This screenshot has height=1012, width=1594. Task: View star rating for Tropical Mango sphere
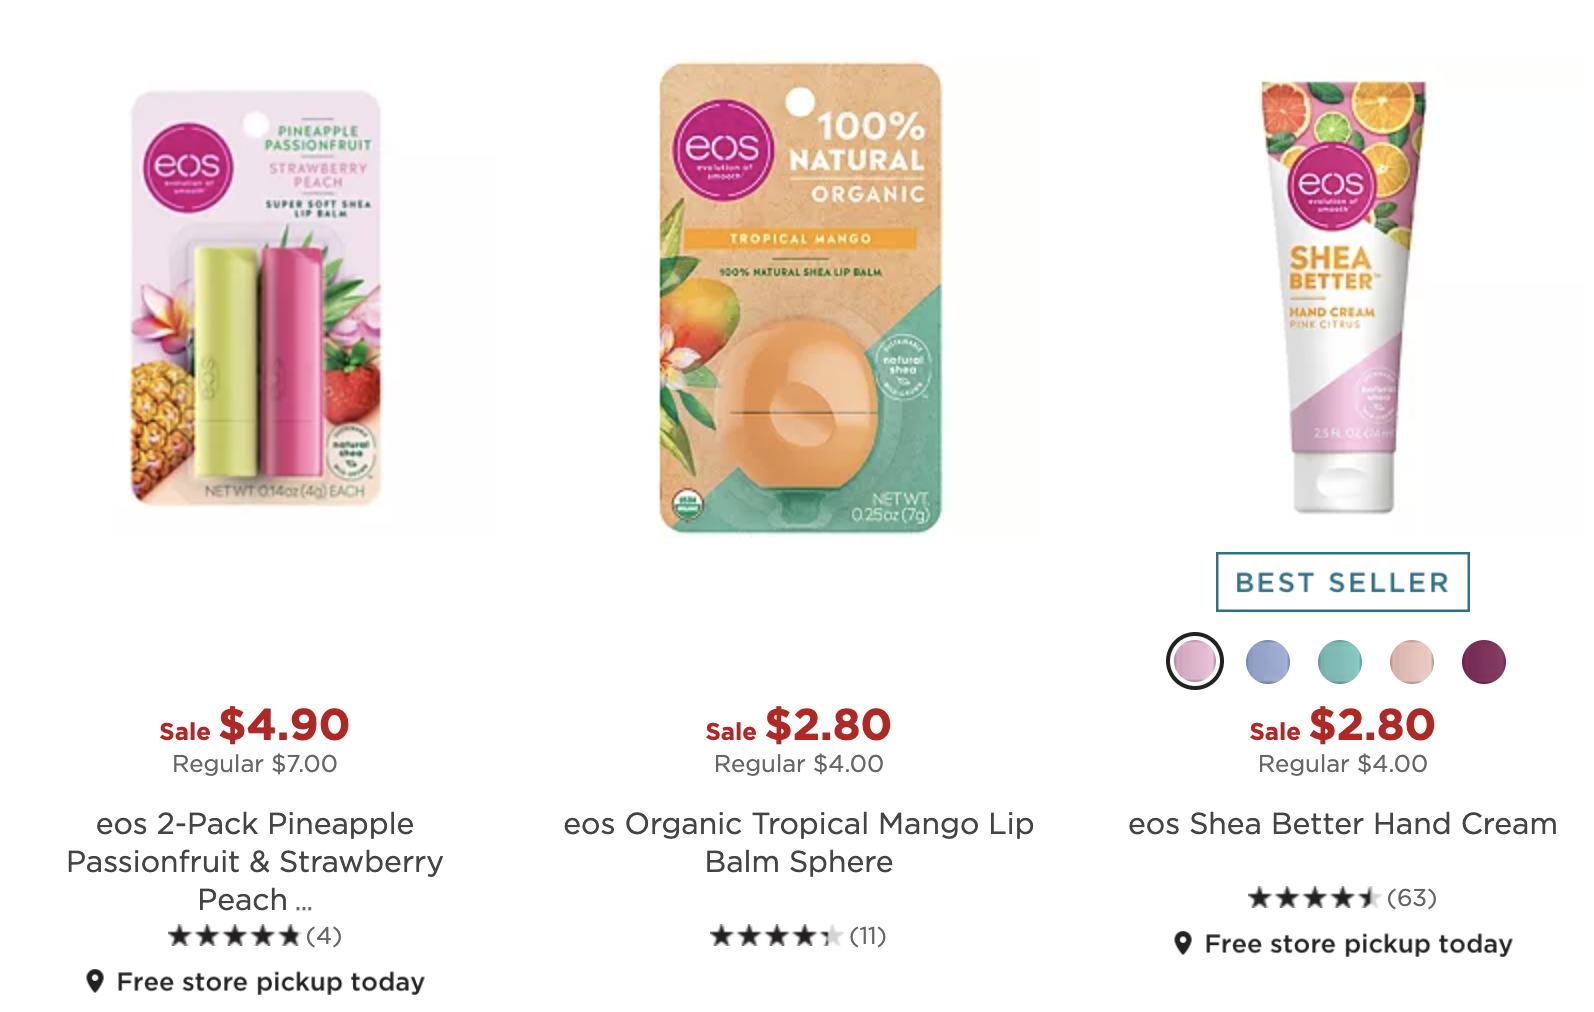pyautogui.click(x=776, y=936)
